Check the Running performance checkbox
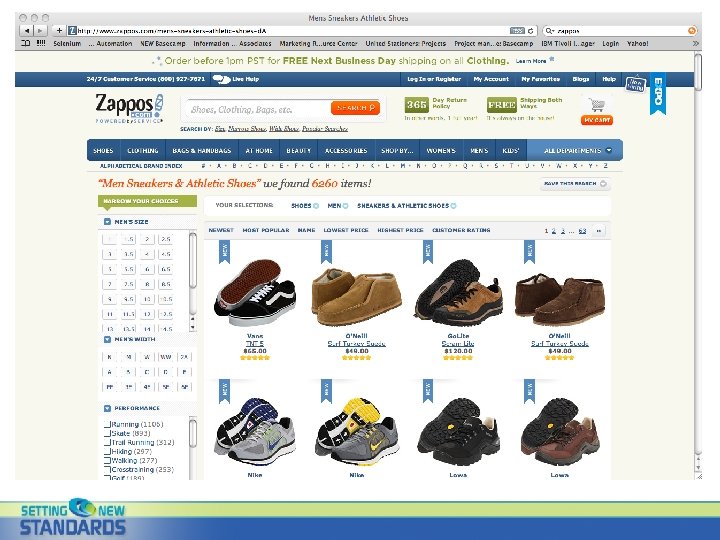 107,424
